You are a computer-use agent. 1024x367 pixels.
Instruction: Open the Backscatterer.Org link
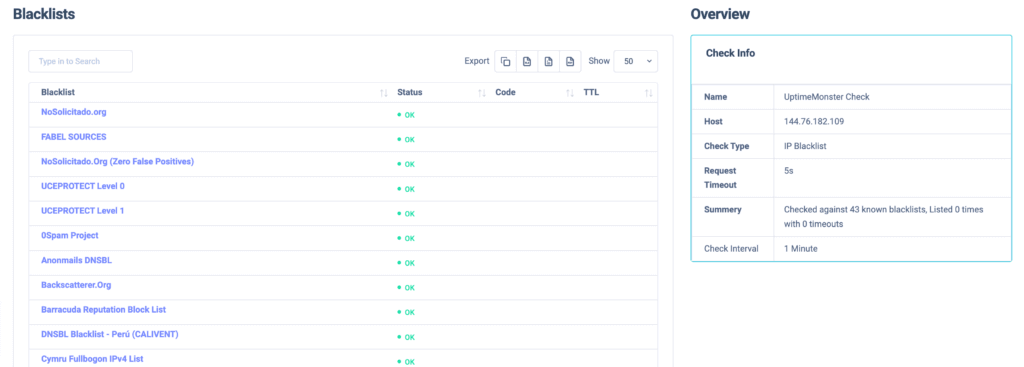point(76,285)
